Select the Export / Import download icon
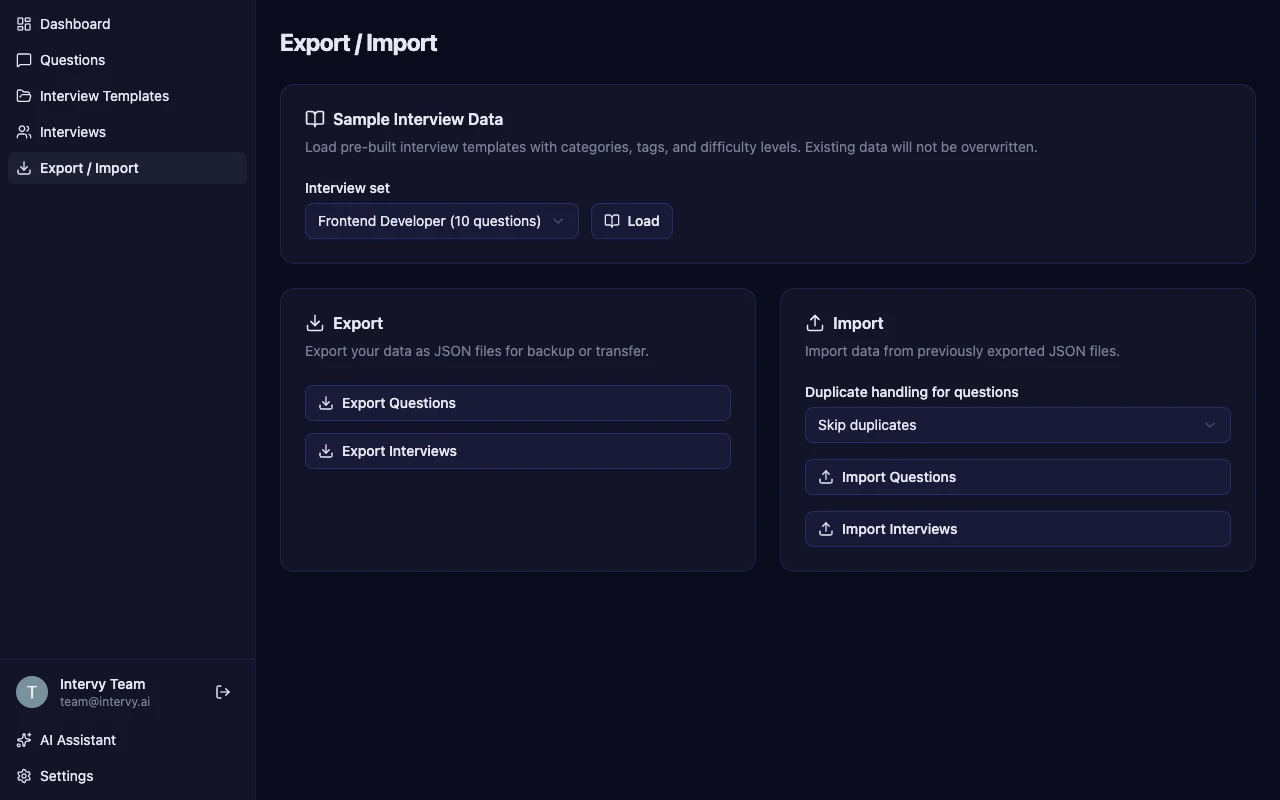 click(x=23, y=167)
